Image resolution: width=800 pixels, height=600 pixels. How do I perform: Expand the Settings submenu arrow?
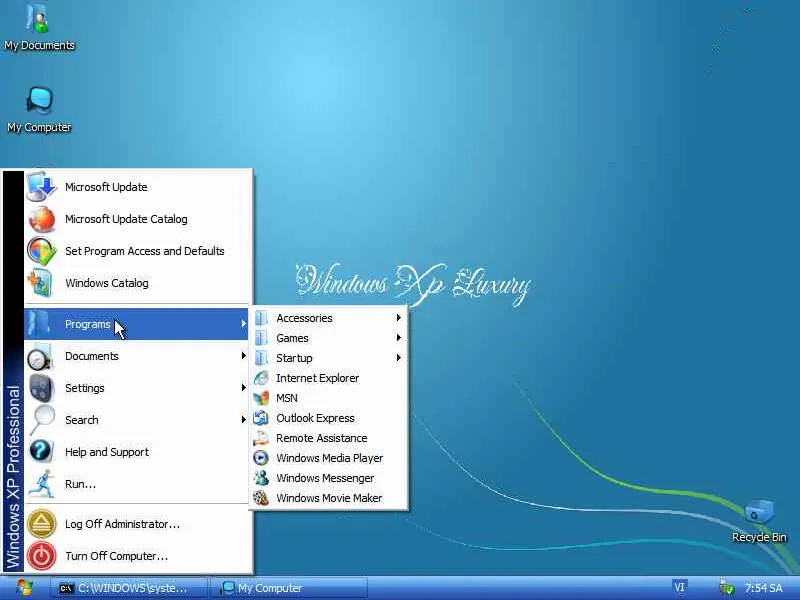coord(243,388)
